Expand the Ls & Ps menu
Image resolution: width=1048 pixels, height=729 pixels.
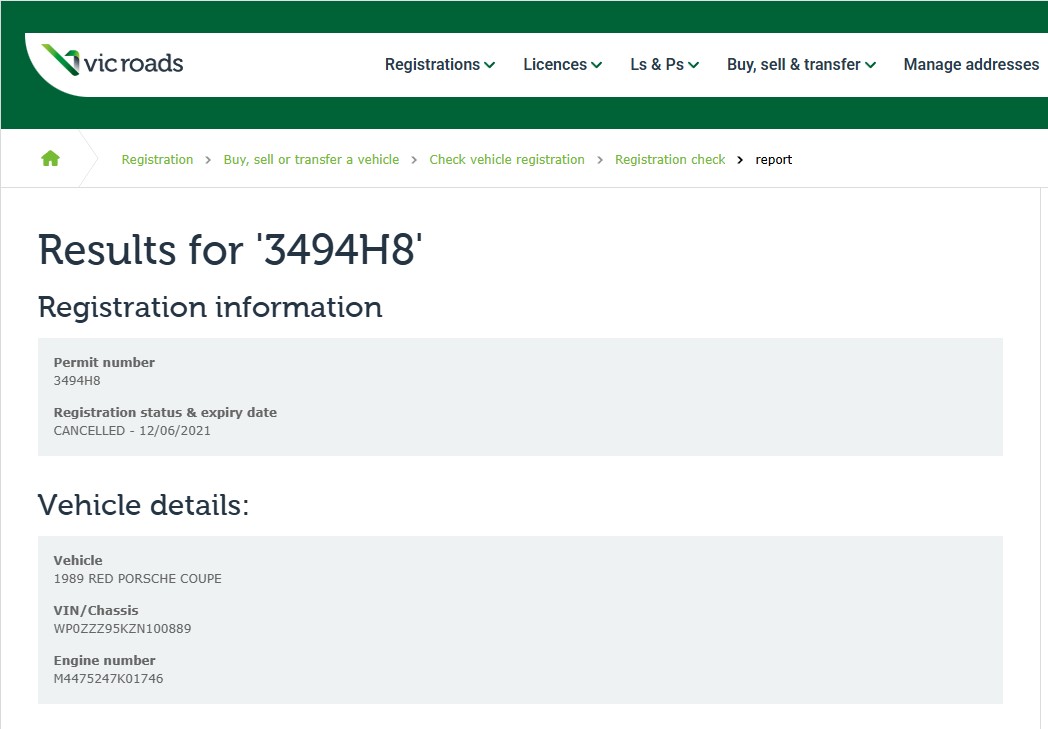(x=664, y=64)
